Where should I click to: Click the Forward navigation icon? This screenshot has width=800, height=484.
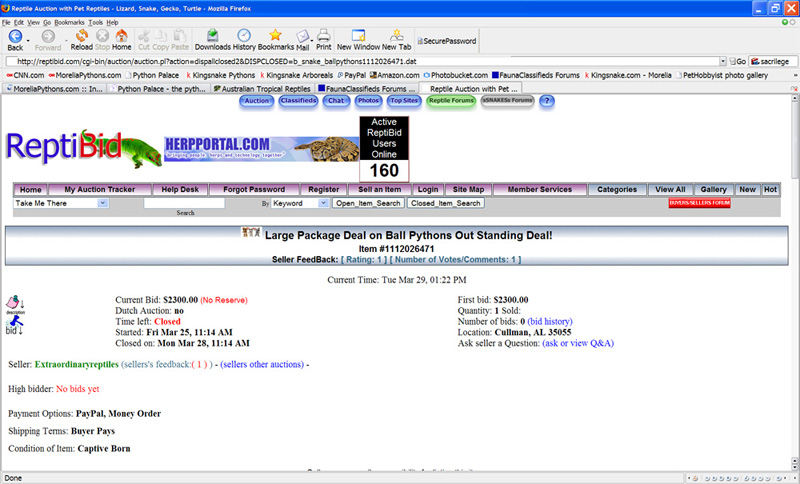coord(48,36)
